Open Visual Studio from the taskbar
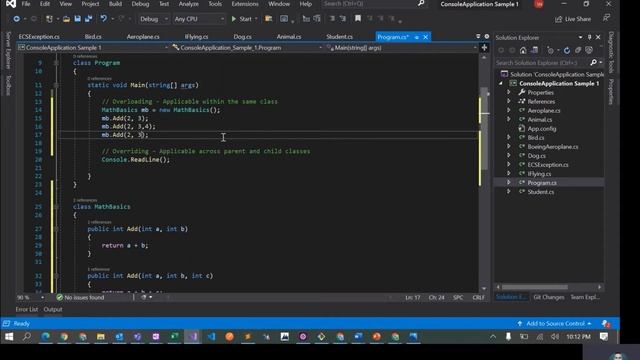This screenshot has height=360, width=640. 193,337
